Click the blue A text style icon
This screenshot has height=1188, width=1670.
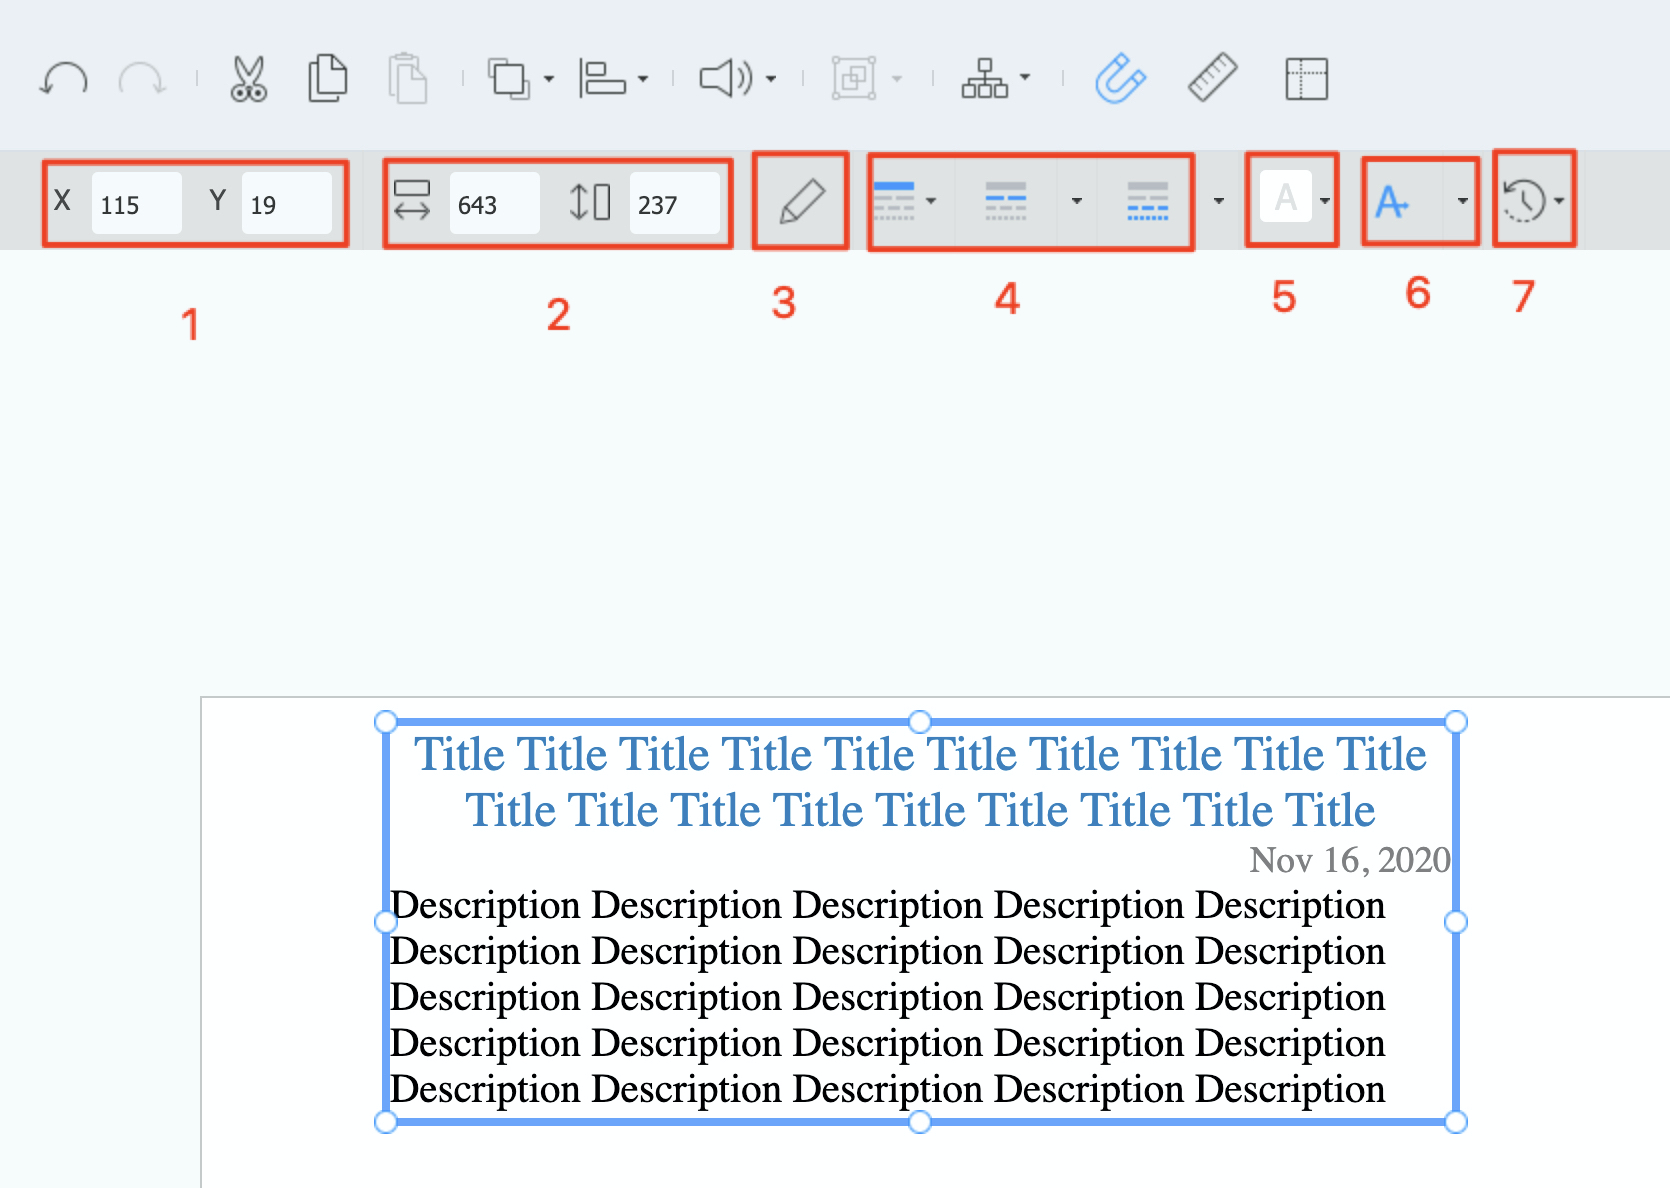click(1392, 202)
